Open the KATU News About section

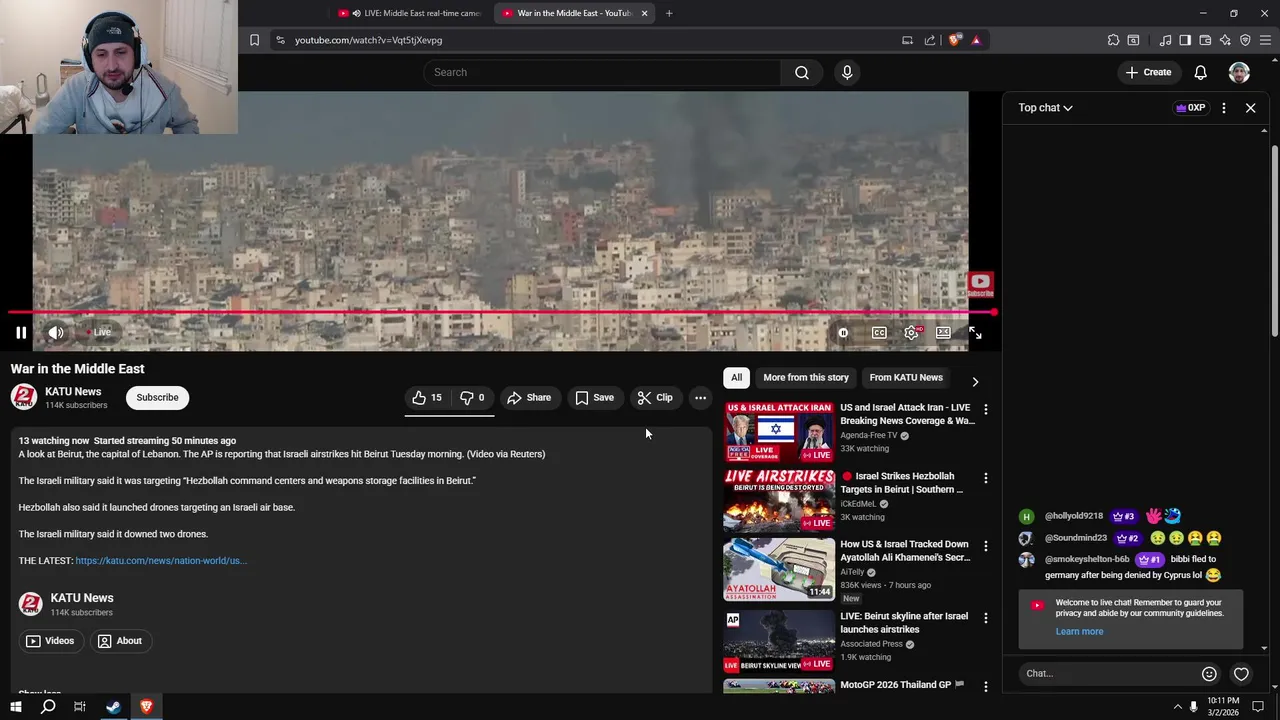tap(119, 641)
